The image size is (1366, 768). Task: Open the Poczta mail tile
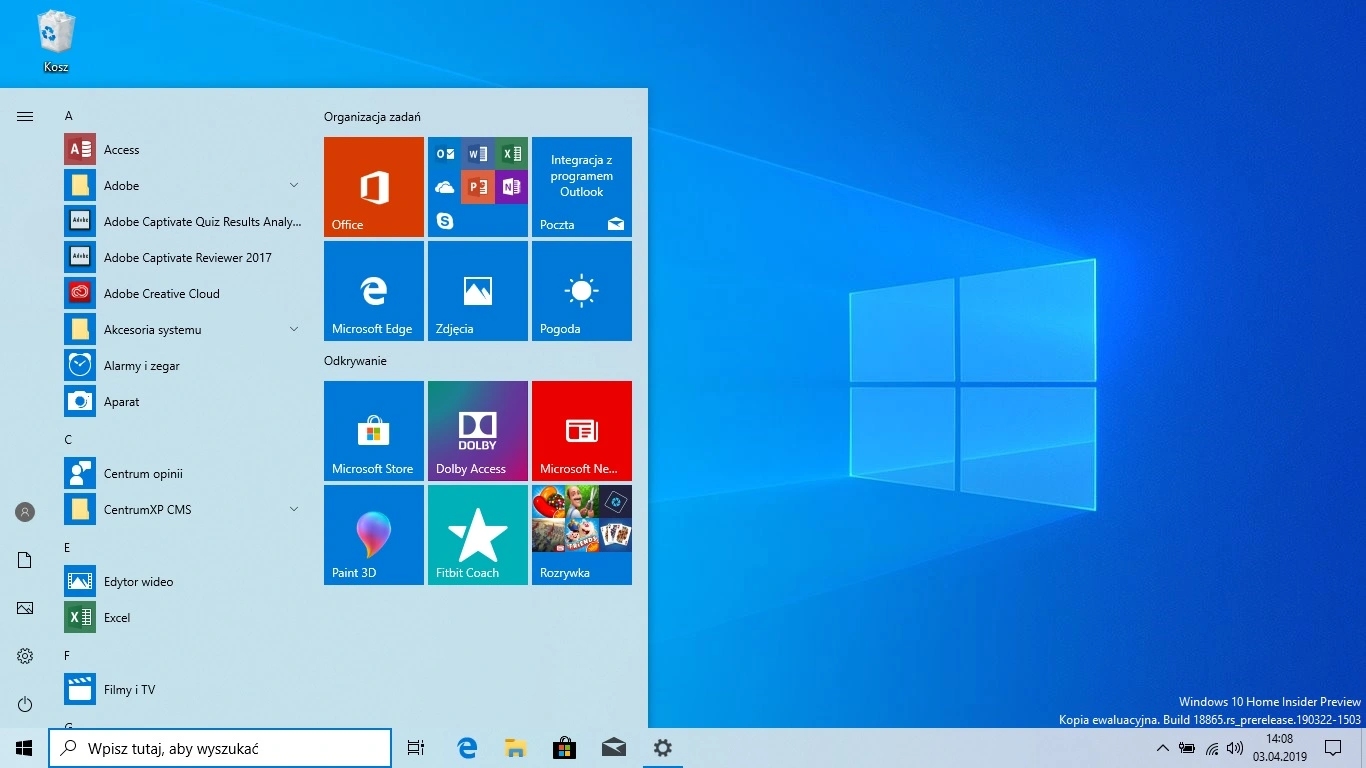[x=582, y=187]
